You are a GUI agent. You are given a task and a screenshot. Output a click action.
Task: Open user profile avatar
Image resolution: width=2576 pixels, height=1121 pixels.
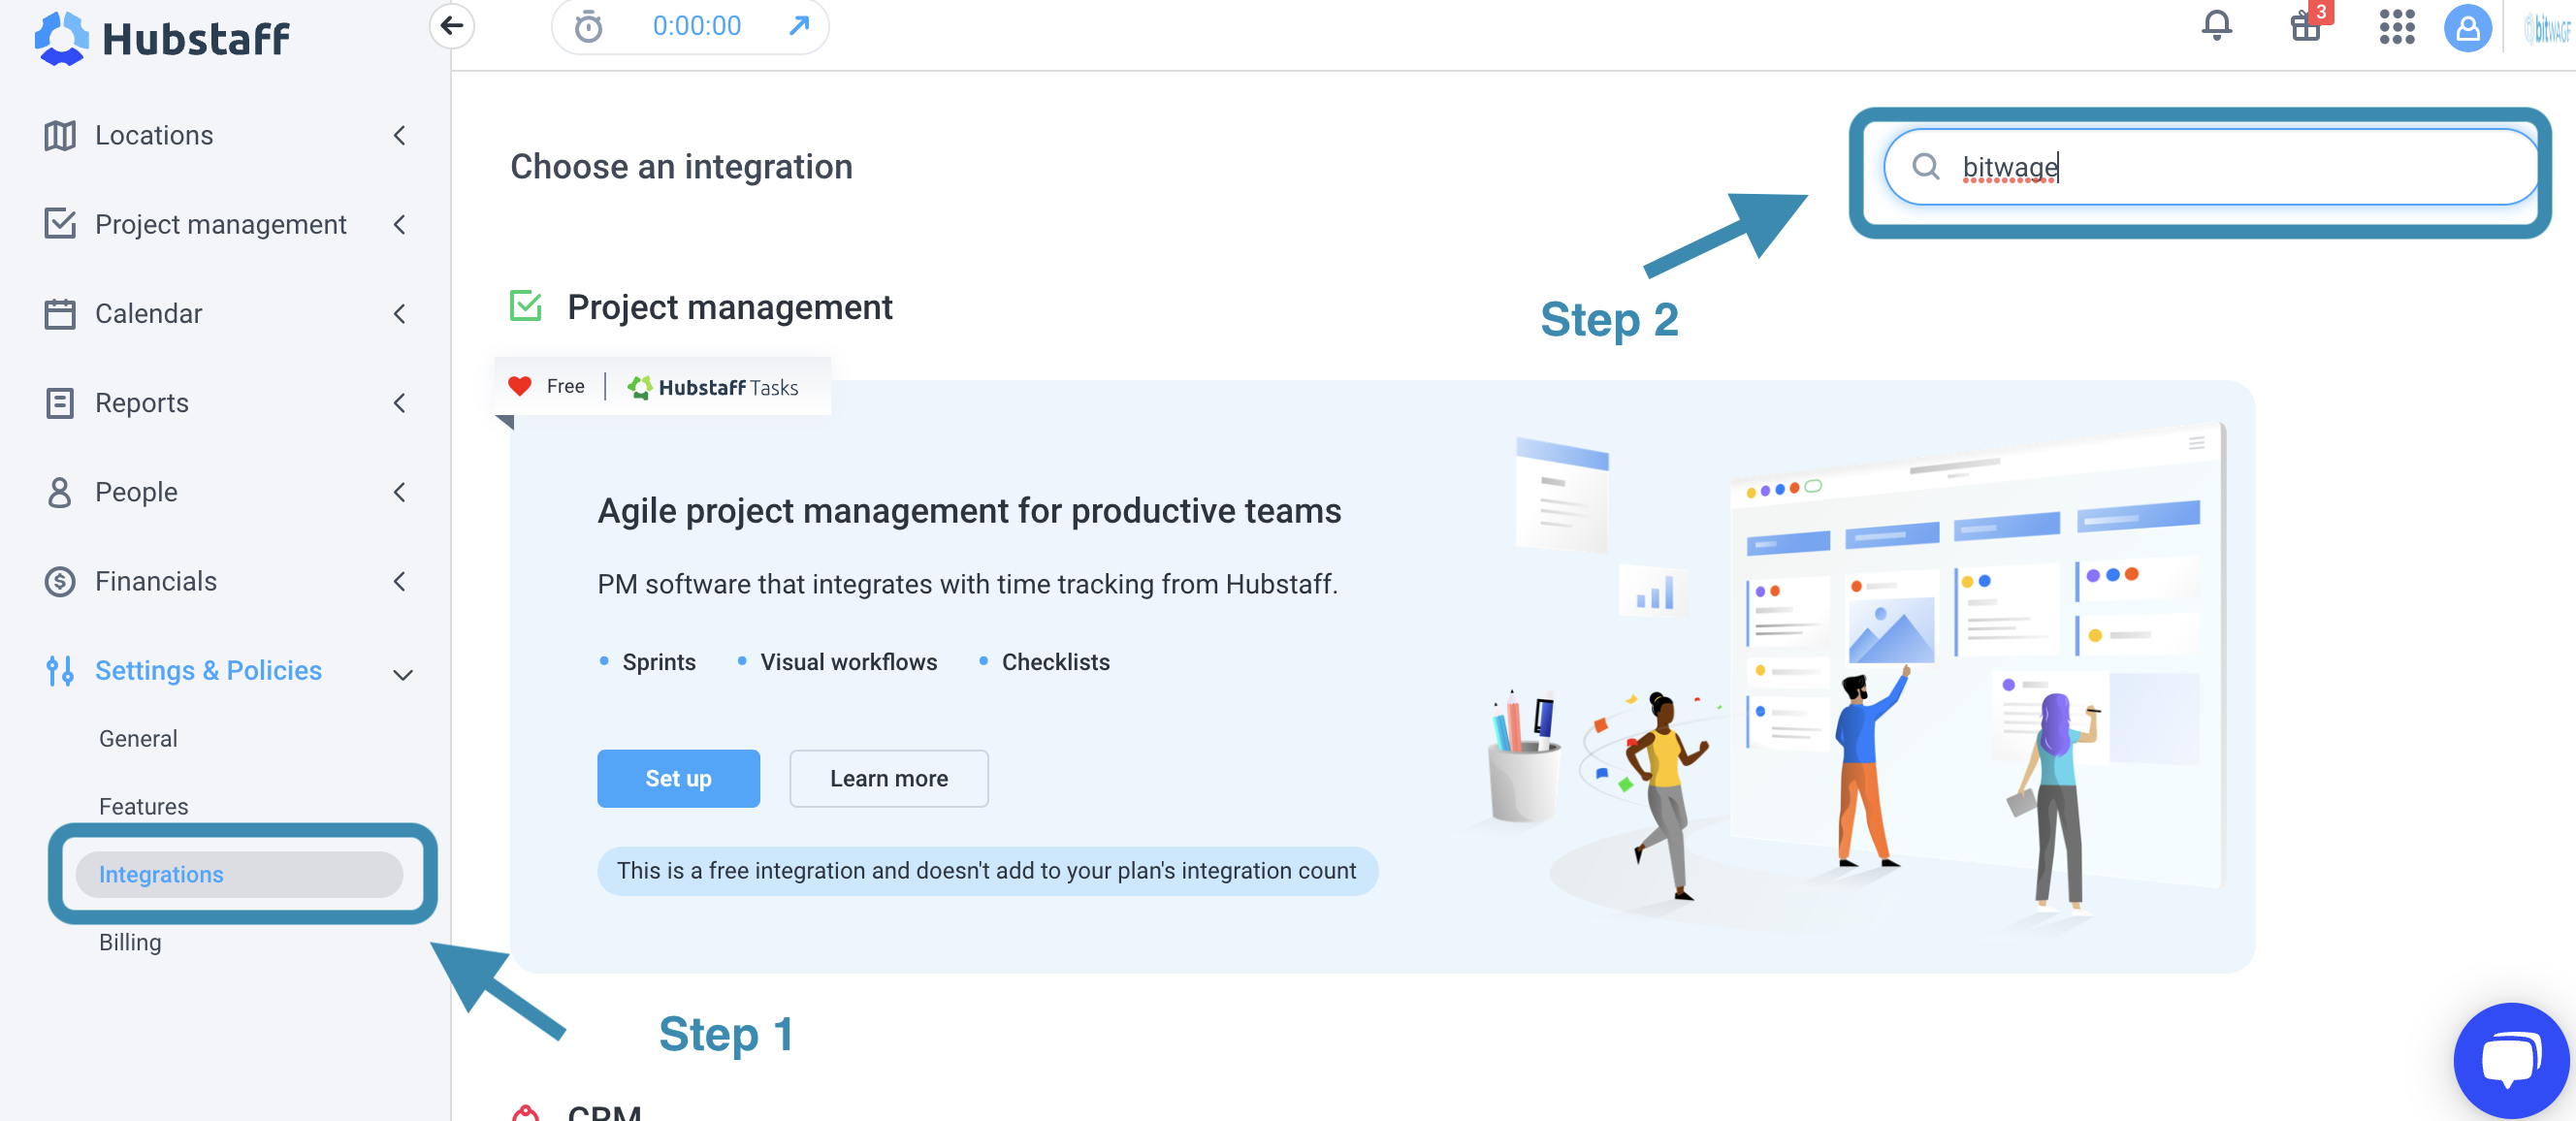tap(2467, 27)
